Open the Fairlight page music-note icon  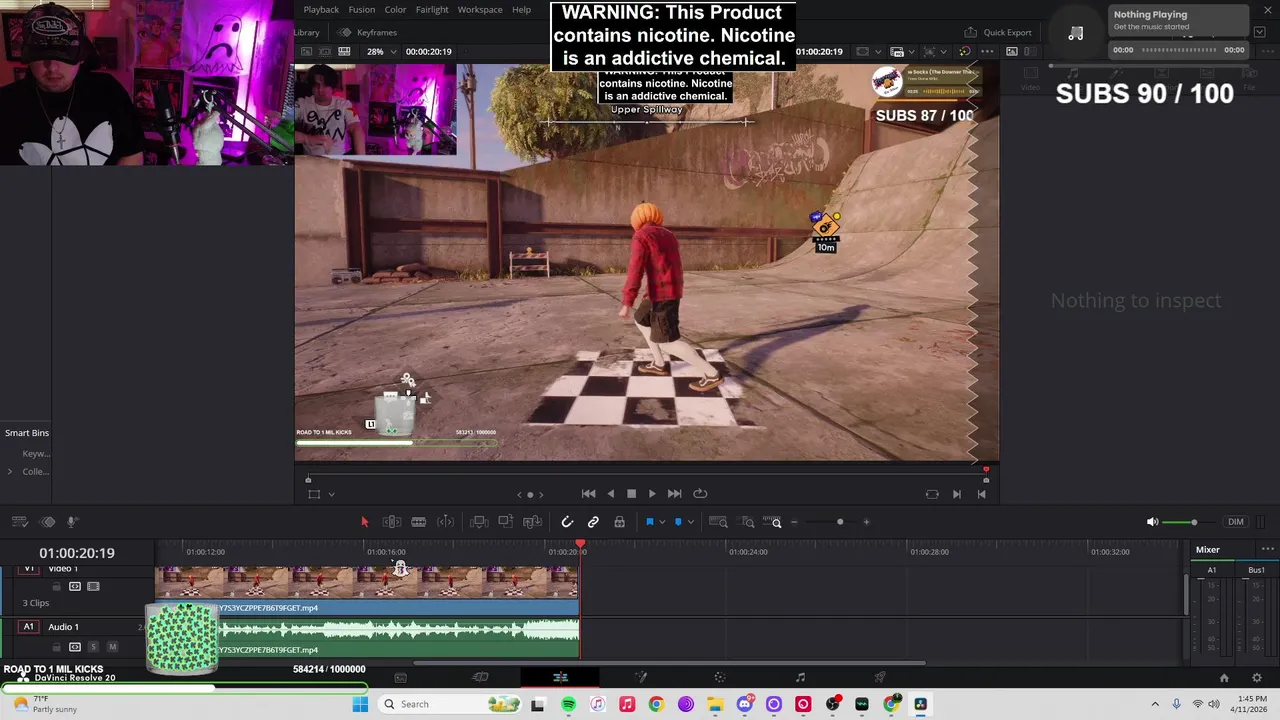click(x=800, y=677)
